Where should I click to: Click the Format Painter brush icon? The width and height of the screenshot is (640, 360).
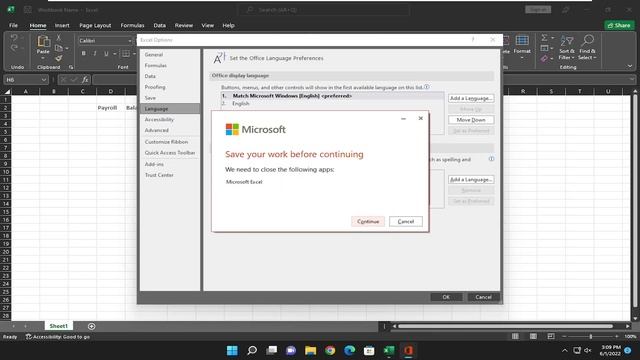tap(59, 58)
